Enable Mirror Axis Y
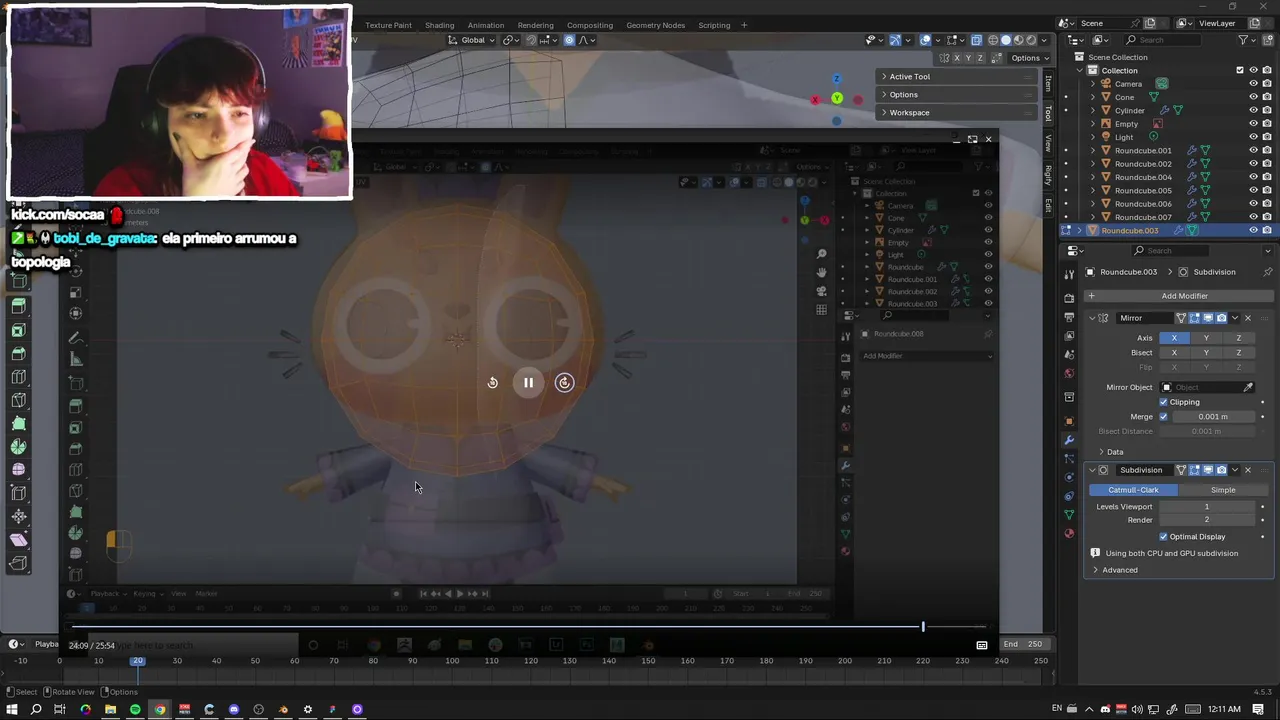The image size is (1280, 720). point(1206,338)
